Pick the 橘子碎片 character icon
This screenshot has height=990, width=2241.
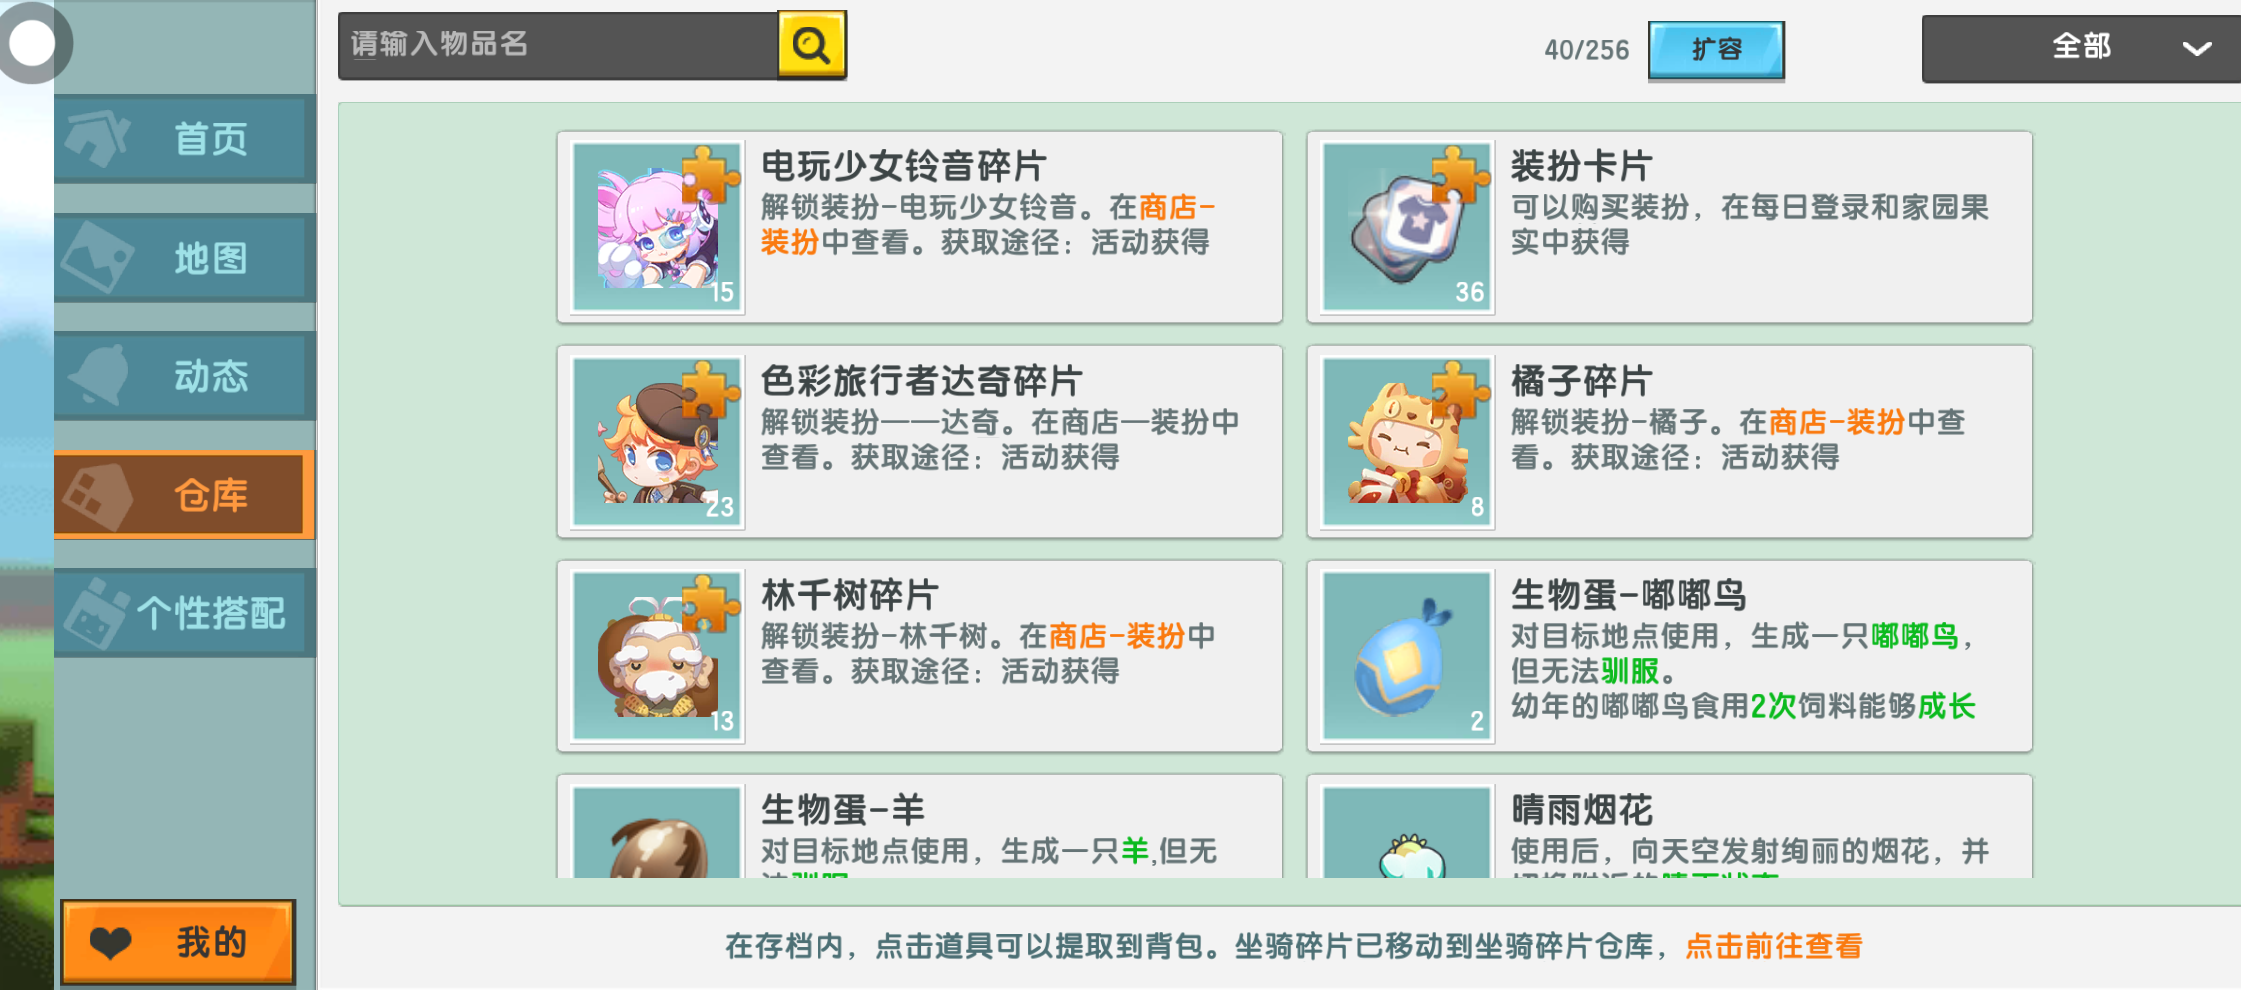pyautogui.click(x=1406, y=442)
